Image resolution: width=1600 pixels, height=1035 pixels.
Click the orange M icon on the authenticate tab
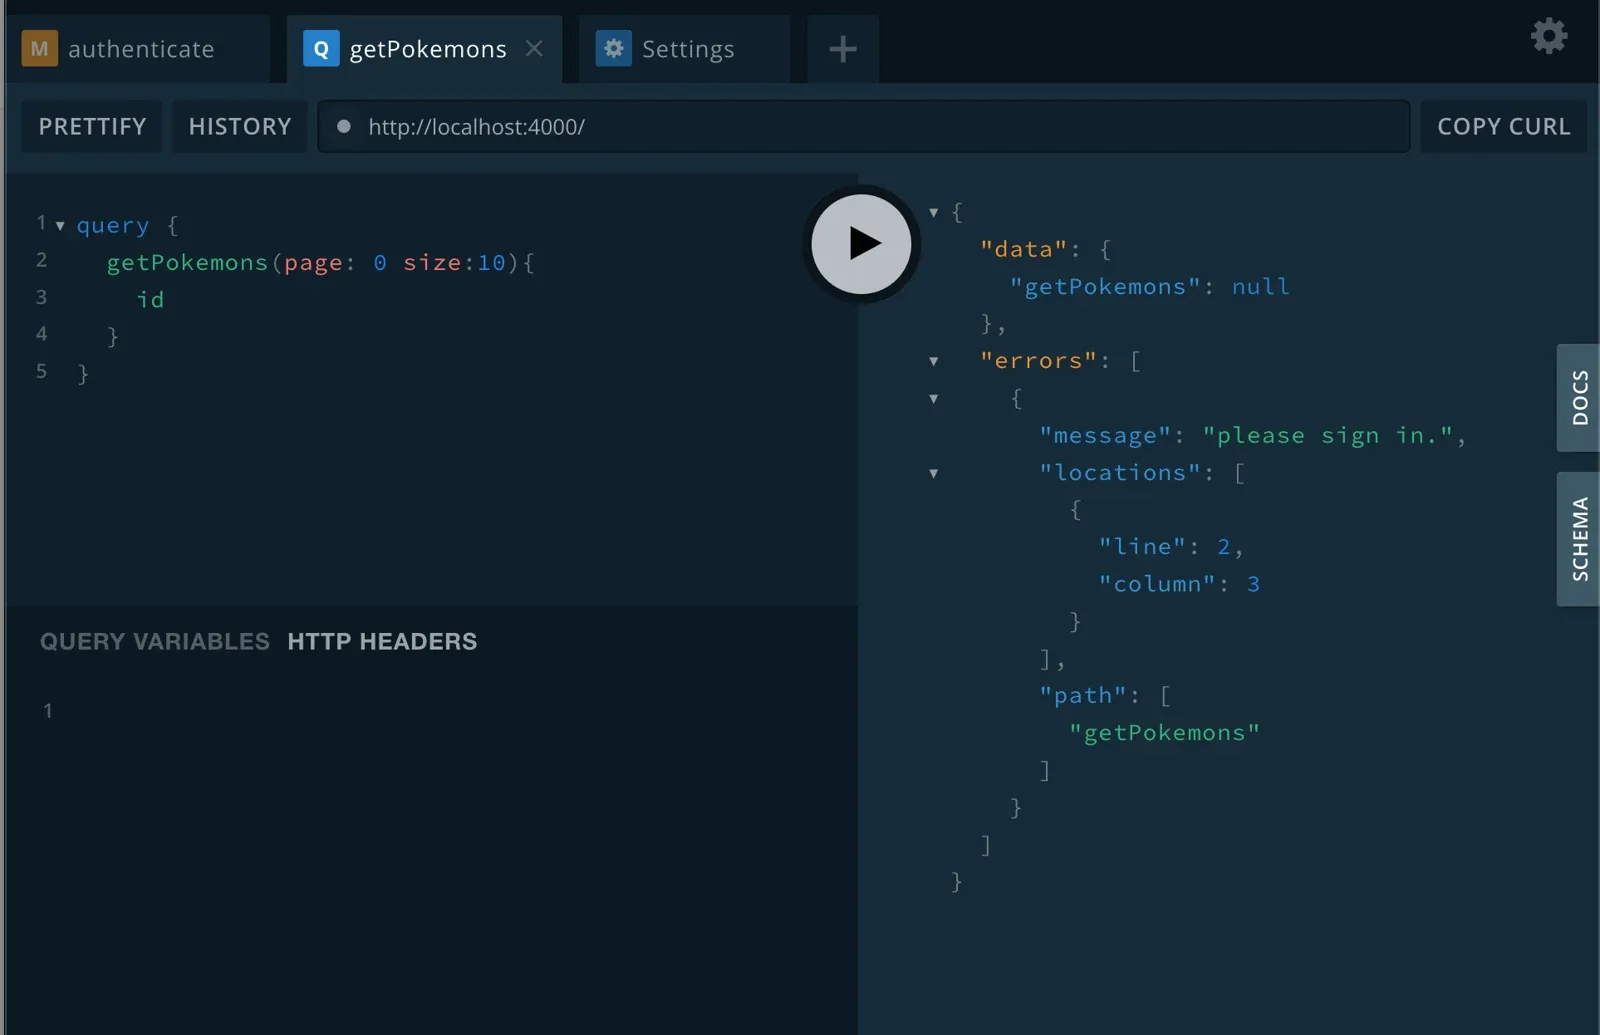click(40, 48)
